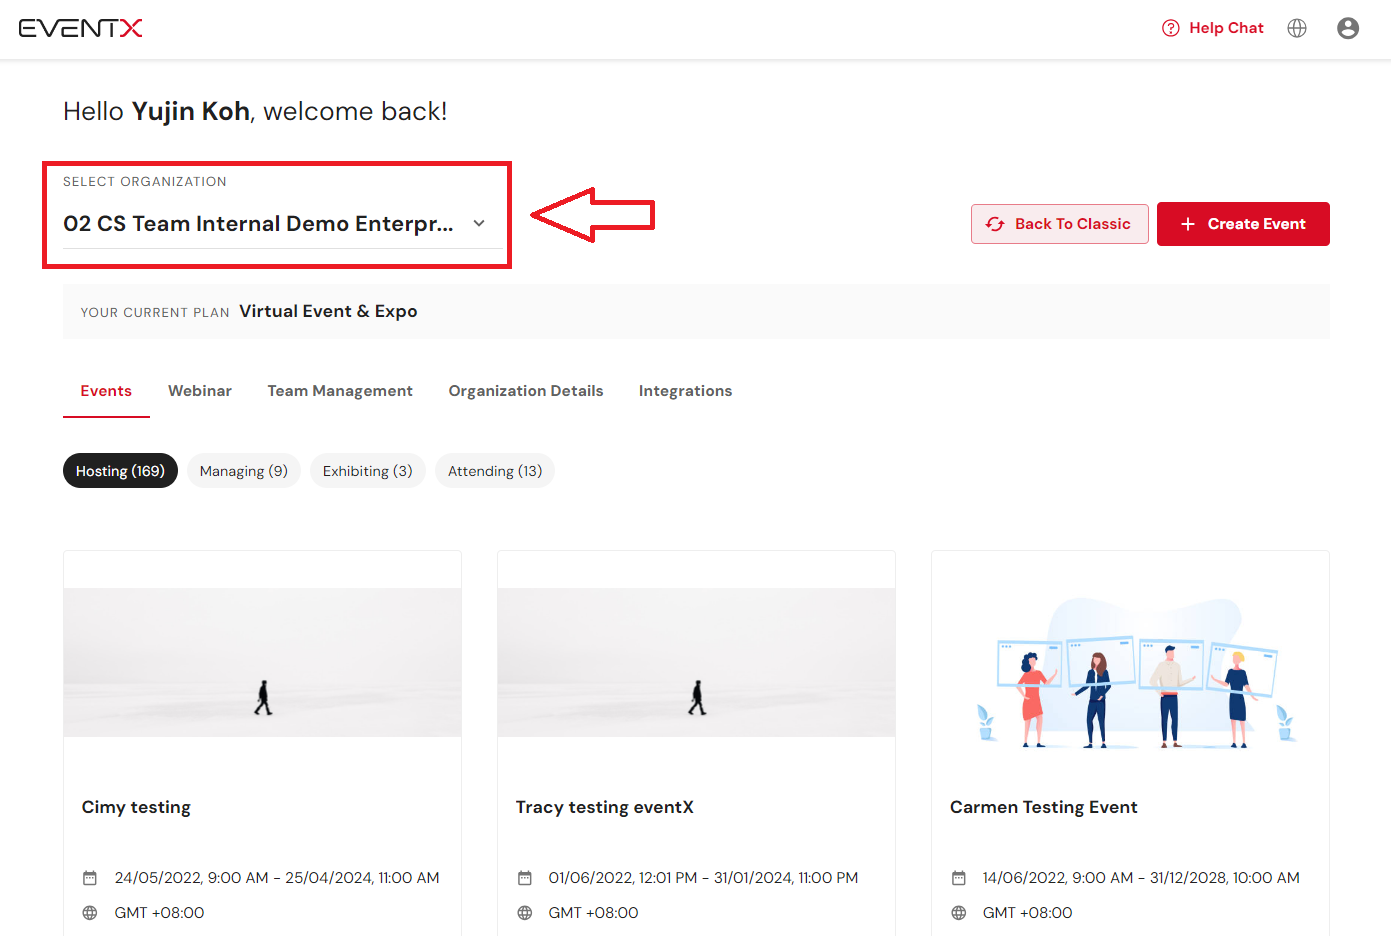Click the timezone globe icon on Cimy testing

pyautogui.click(x=90, y=913)
